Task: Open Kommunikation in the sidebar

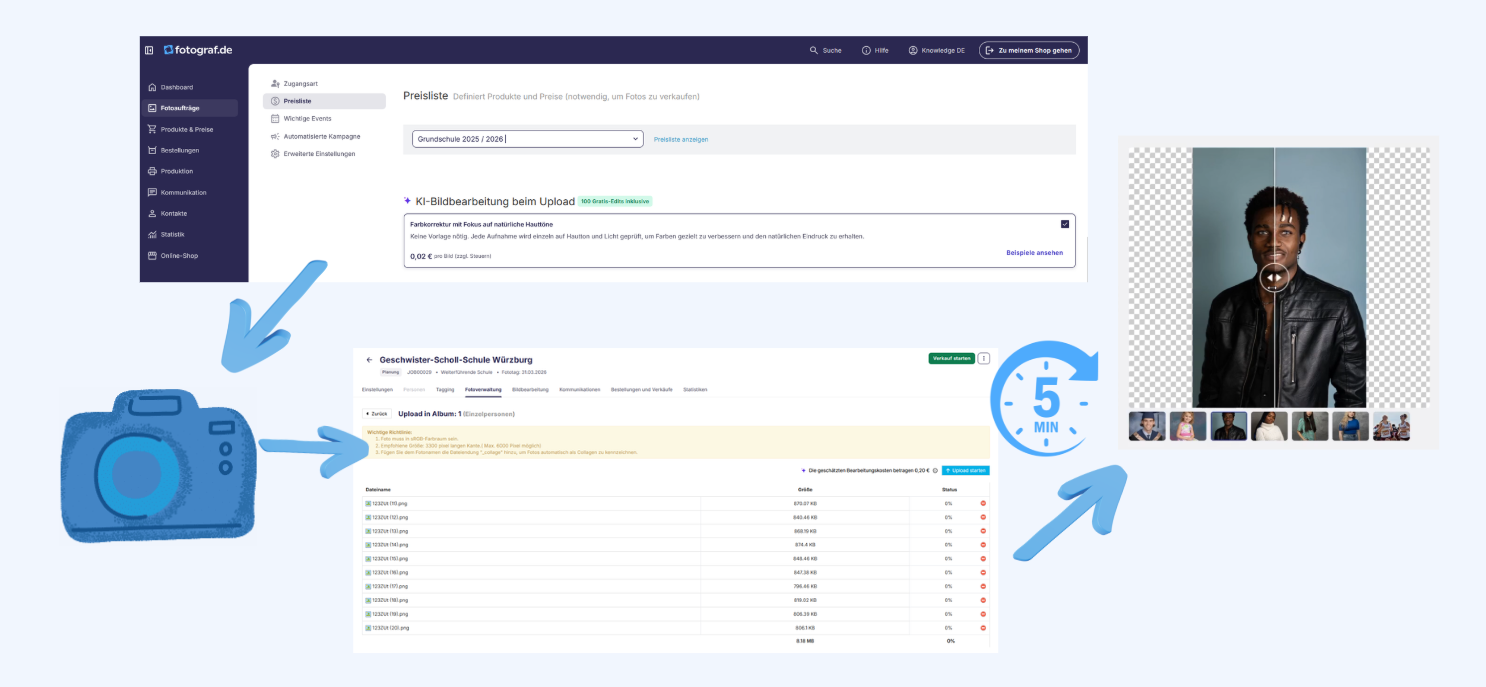Action: pyautogui.click(x=176, y=192)
